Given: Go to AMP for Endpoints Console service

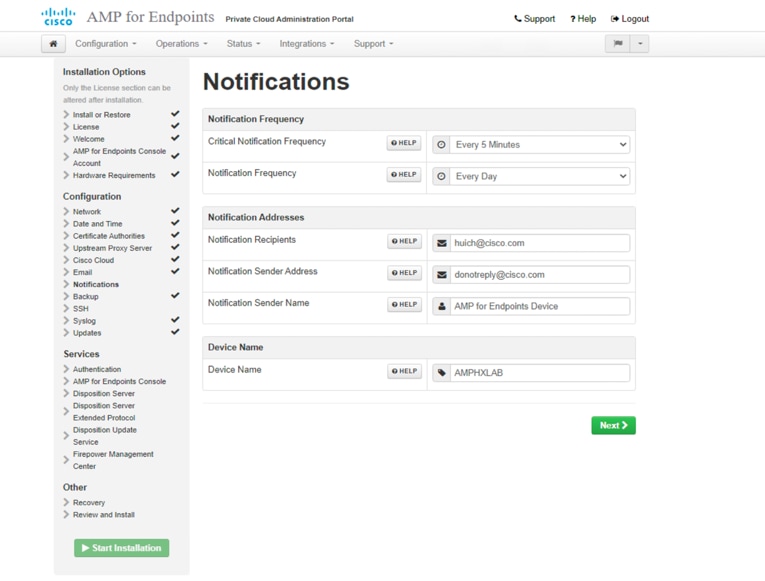Looking at the screenshot, I should click(x=119, y=382).
